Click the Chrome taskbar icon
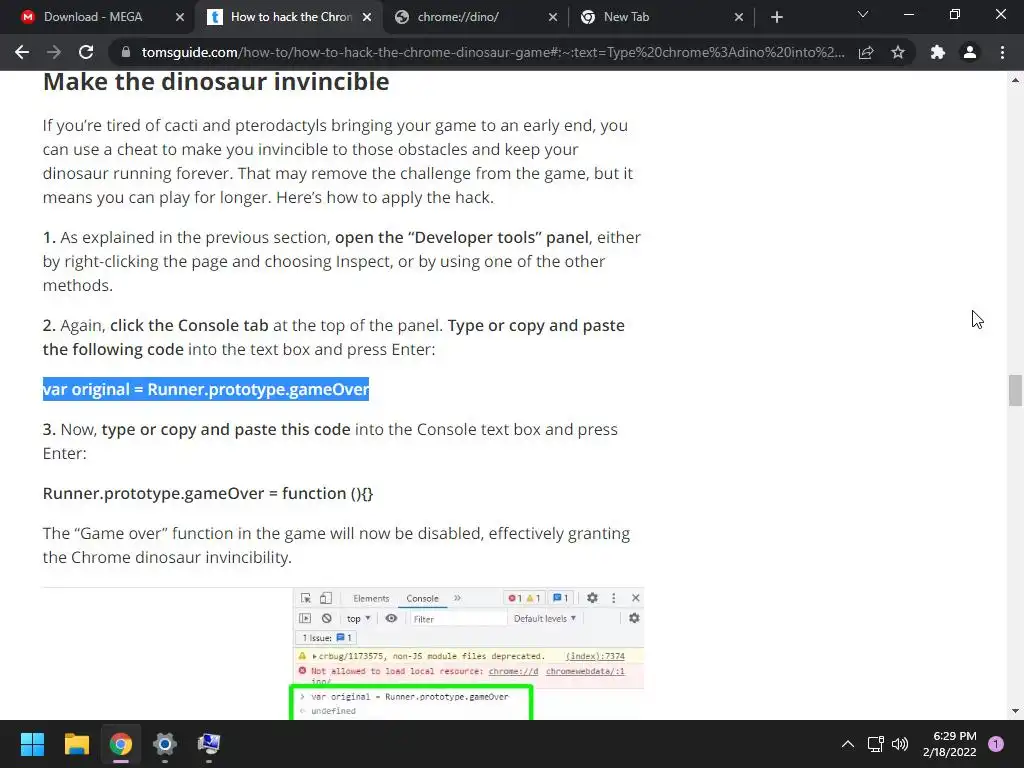1024x768 pixels. click(121, 744)
